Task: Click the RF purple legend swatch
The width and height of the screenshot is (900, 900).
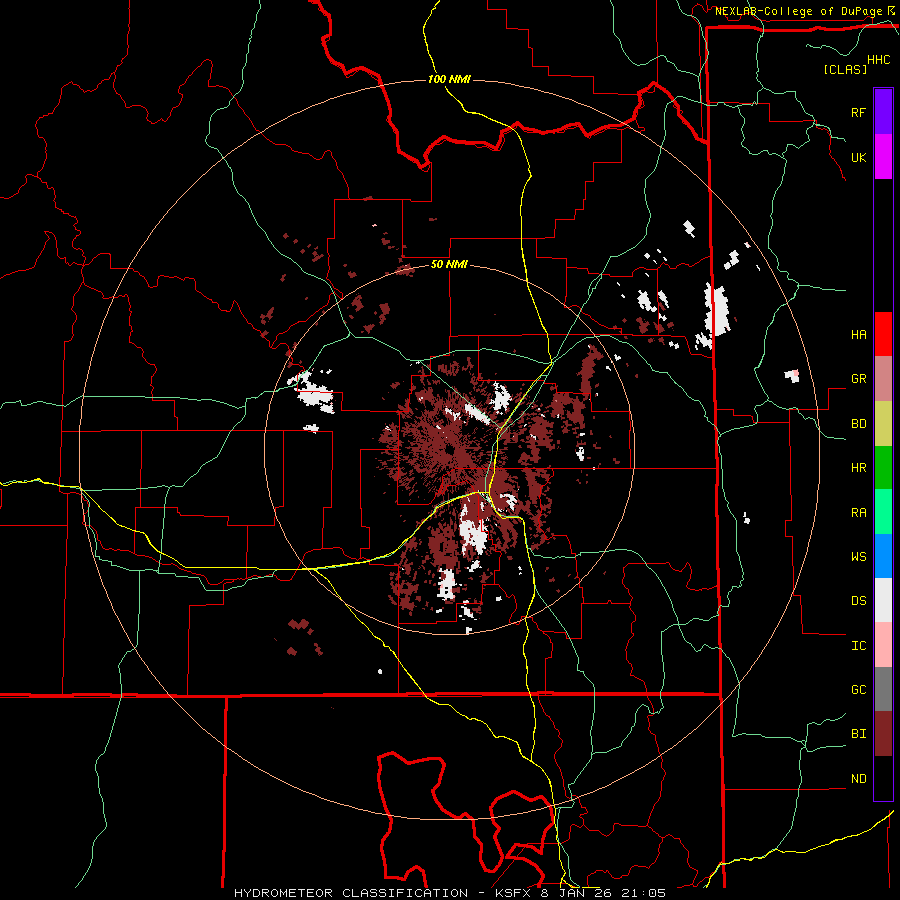Action: 883,112
